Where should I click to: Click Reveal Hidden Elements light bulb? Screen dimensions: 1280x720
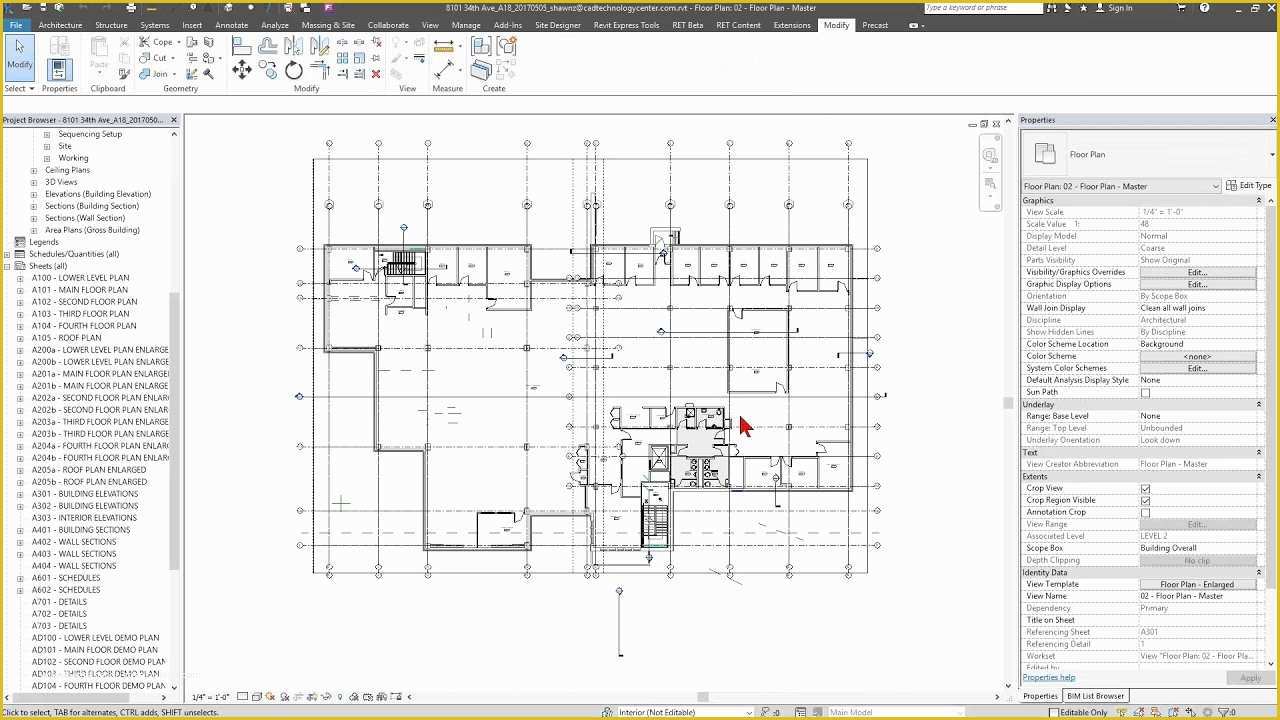340,697
